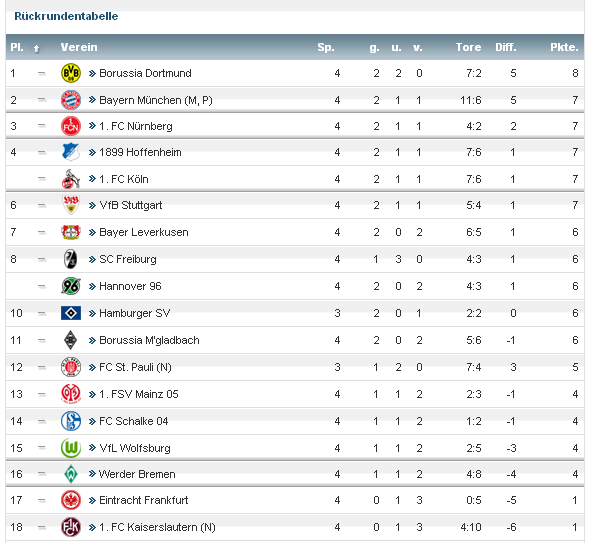Open the 1. FSV Mainz 05 link
This screenshot has width=593, height=543.
point(138,394)
